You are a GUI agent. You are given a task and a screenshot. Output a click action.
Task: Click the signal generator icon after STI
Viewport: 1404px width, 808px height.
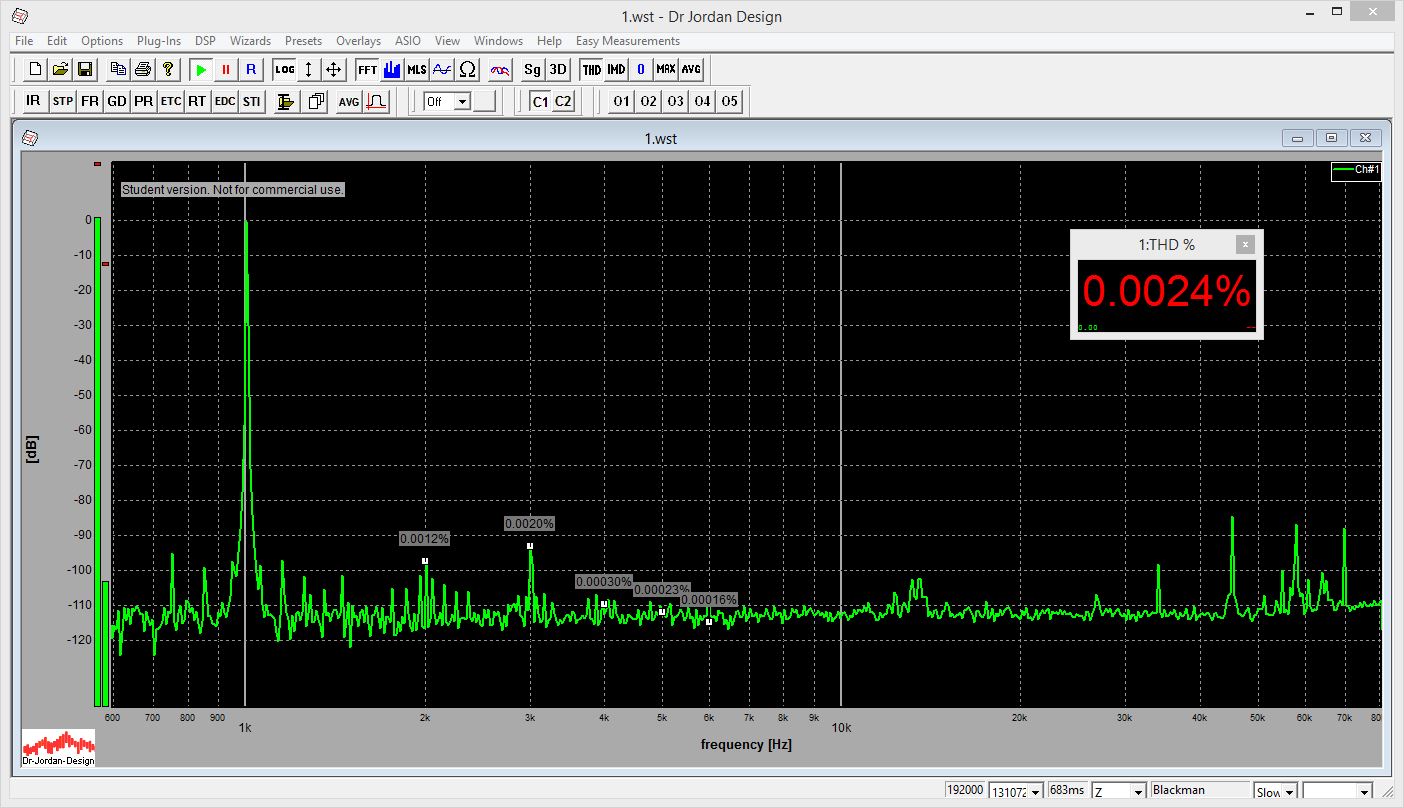[286, 101]
